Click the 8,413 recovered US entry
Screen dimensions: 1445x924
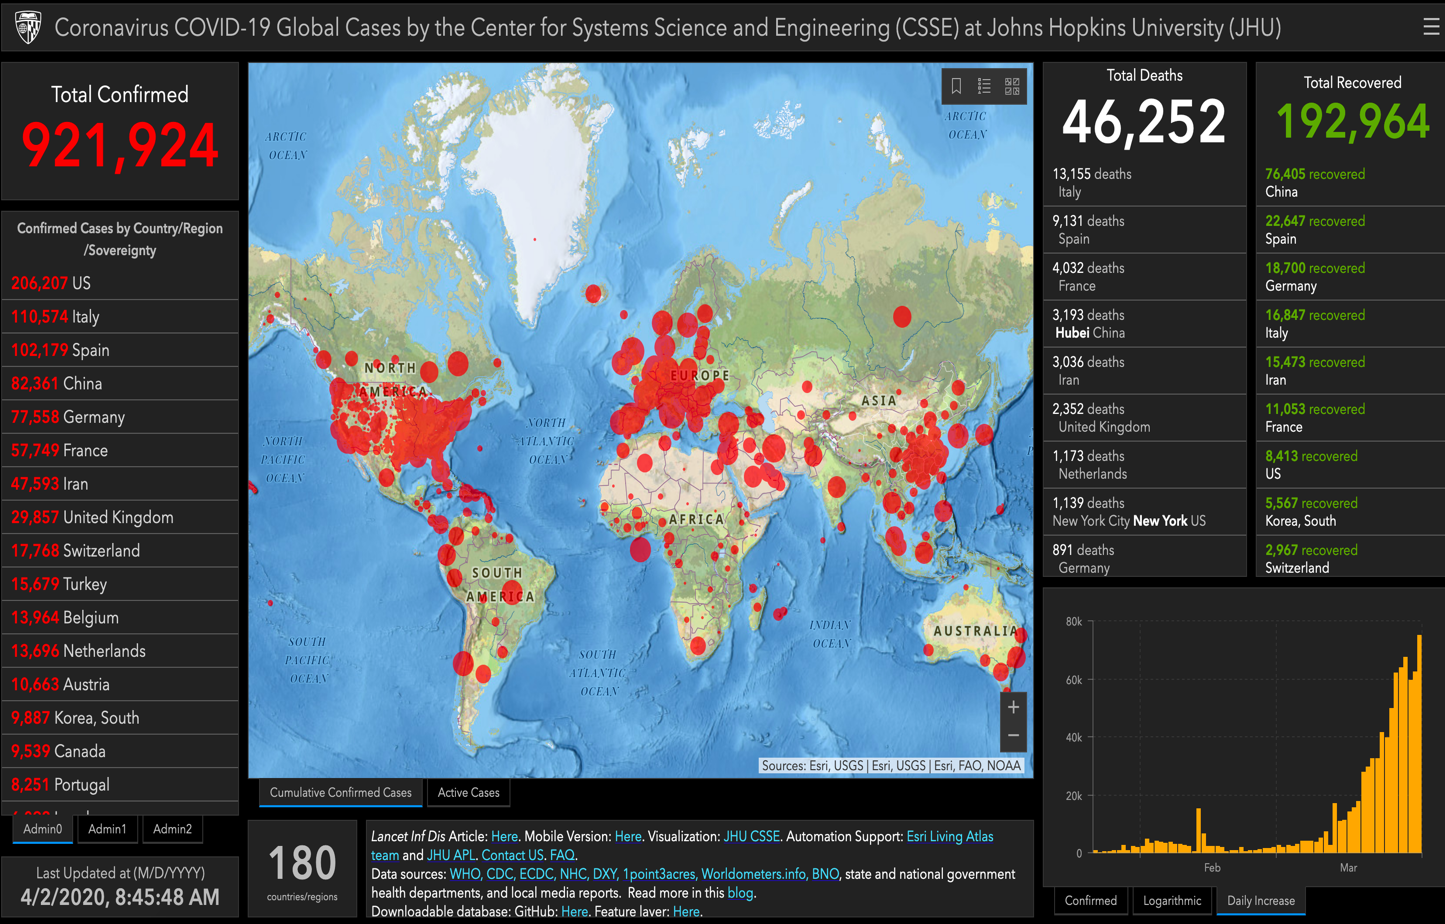[x=1351, y=465]
